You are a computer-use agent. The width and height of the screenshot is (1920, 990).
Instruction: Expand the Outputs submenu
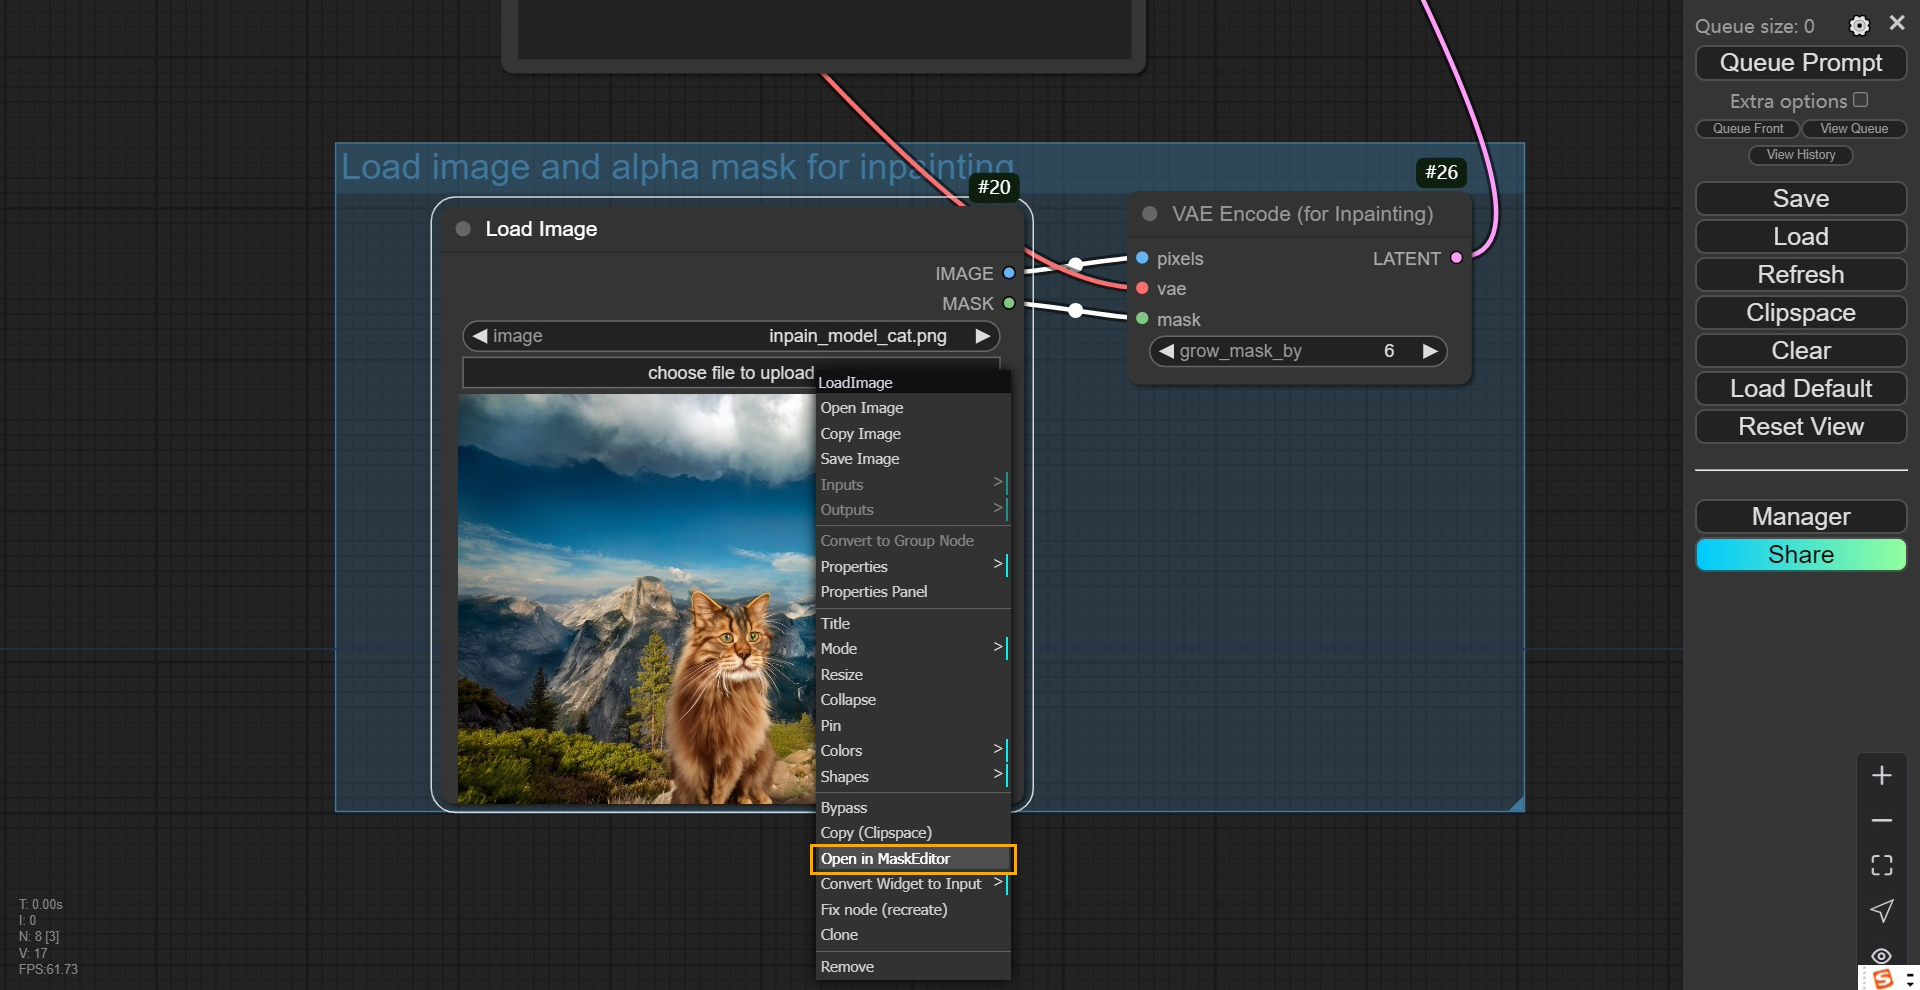click(x=913, y=509)
